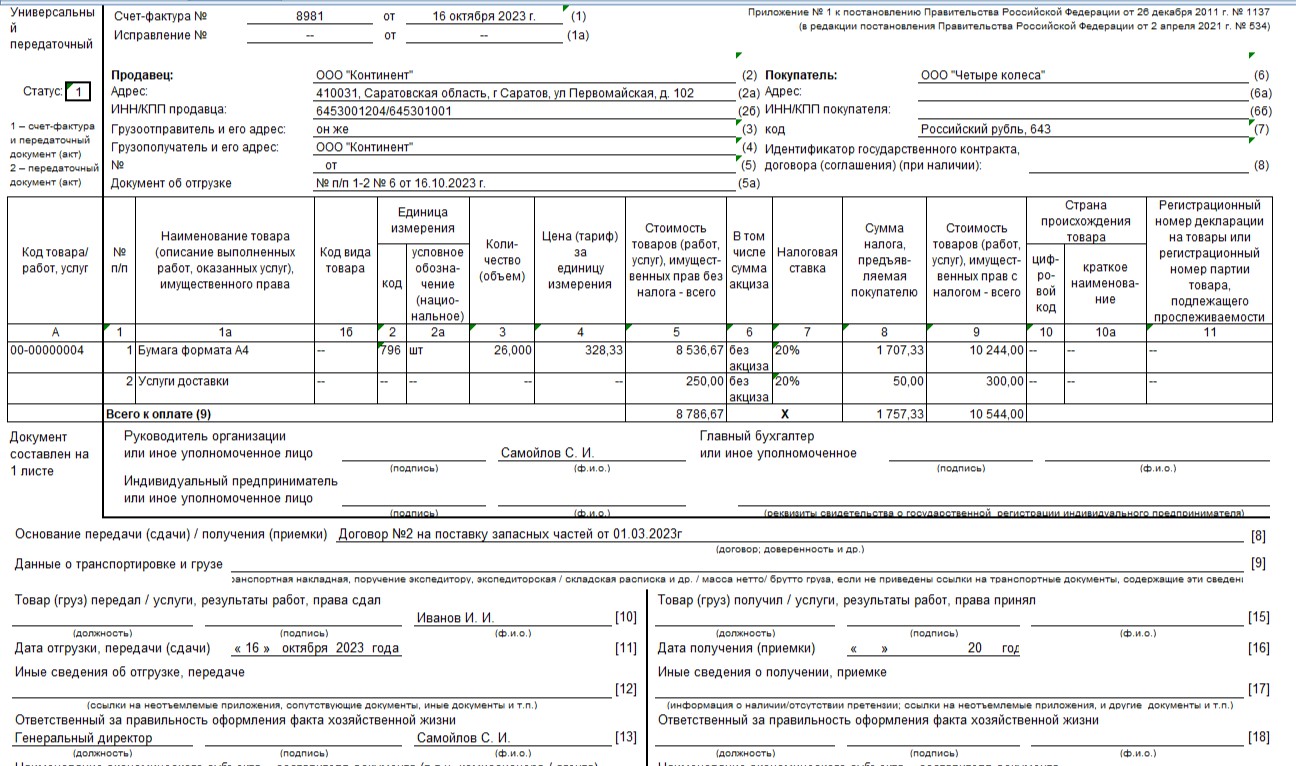Viewport: 1296px width, 766px height.
Task: Select the 'Документ об отгрузке' label
Action: (171, 183)
